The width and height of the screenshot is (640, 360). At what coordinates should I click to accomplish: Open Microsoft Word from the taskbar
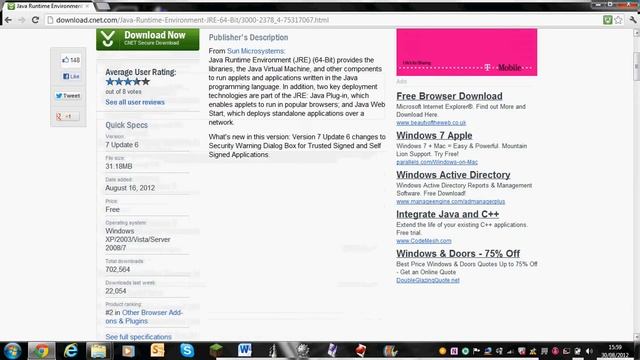coord(244,351)
